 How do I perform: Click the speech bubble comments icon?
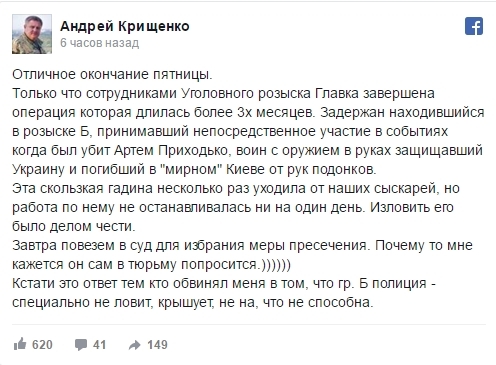pos(81,345)
